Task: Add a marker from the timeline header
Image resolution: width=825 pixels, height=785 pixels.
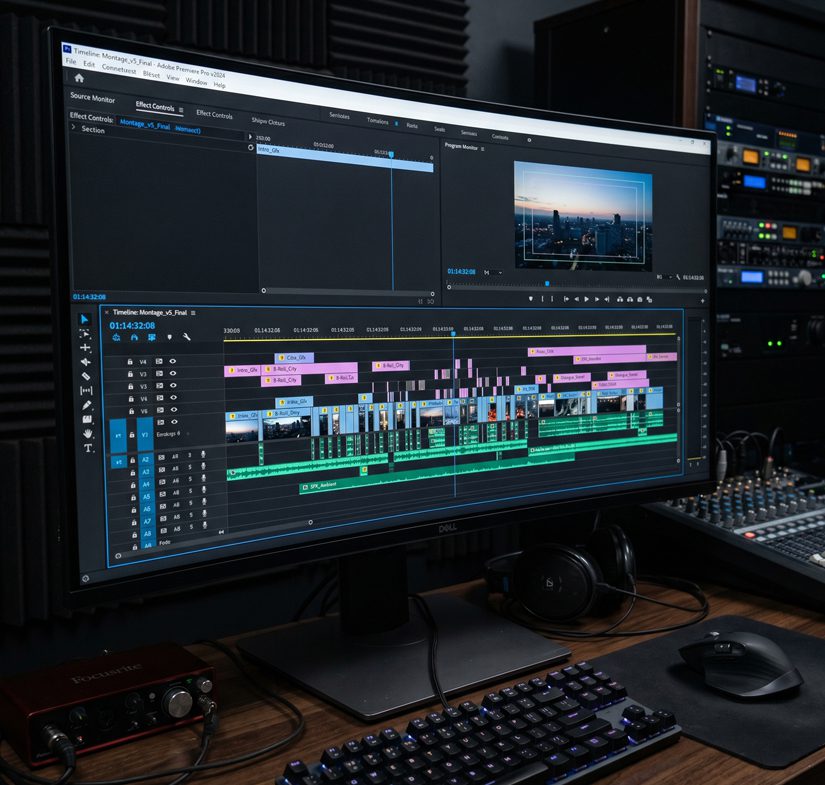Action: click(169, 337)
